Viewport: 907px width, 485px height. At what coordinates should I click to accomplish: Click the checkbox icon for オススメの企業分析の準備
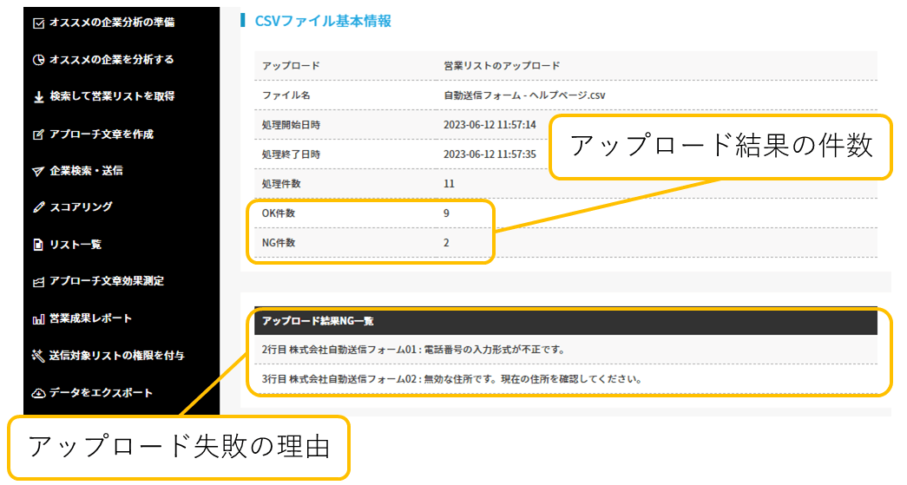[39, 23]
